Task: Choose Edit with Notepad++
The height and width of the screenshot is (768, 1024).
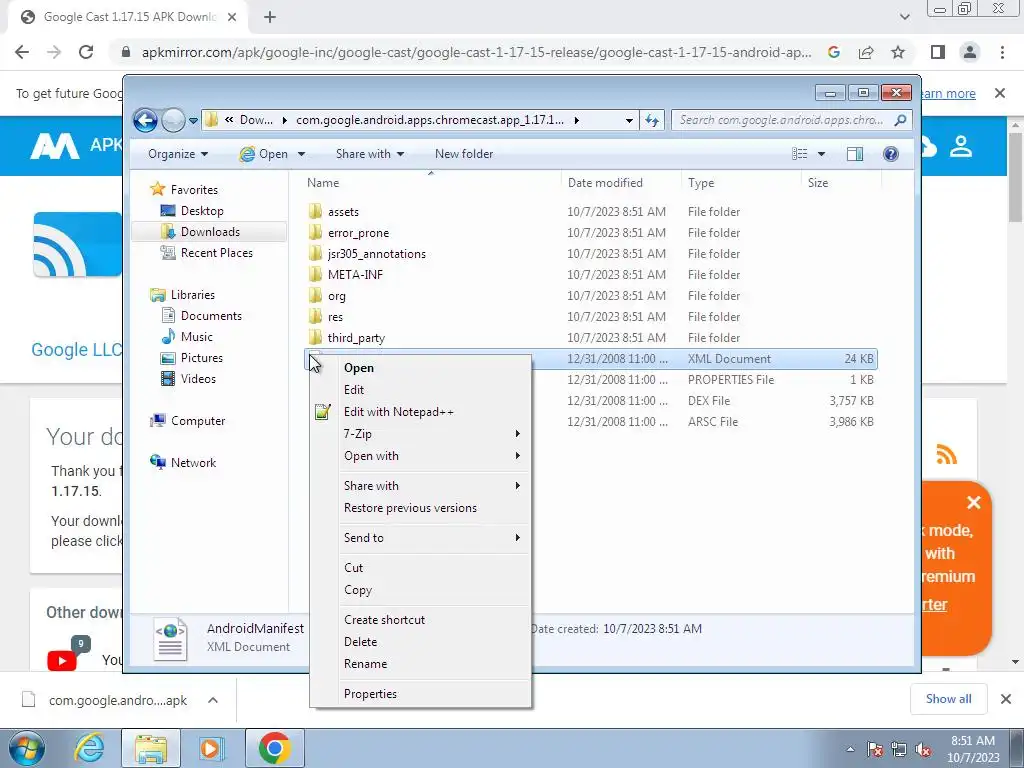Action: 398,412
